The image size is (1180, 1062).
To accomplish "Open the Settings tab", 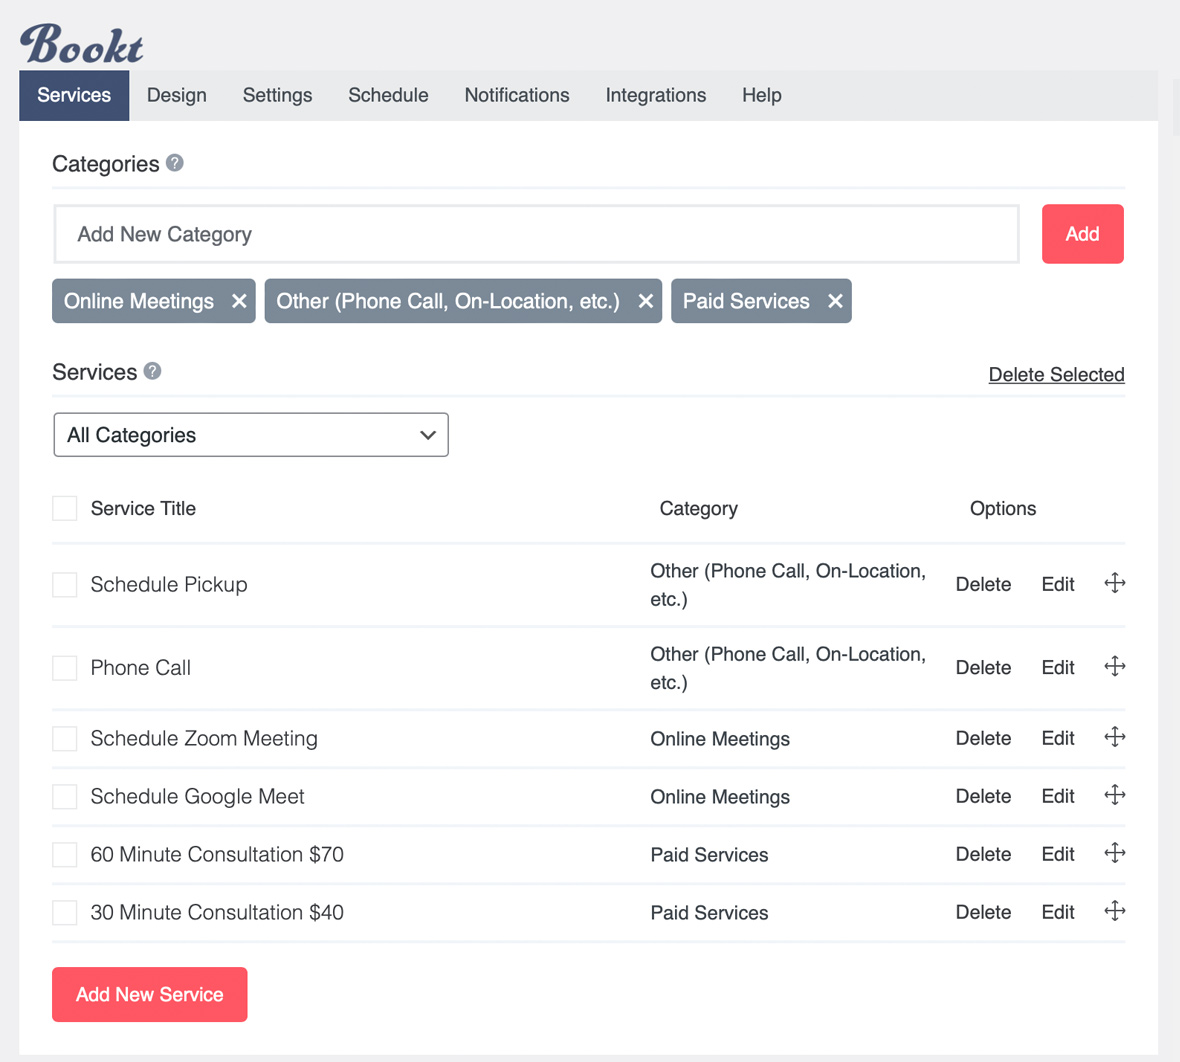I will [x=277, y=96].
